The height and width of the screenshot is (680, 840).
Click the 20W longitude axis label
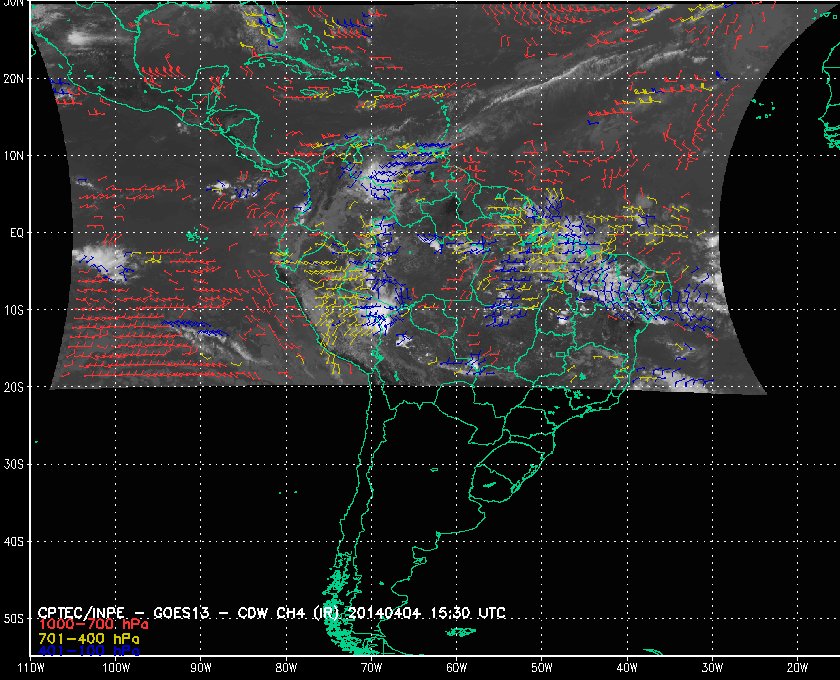click(x=796, y=667)
